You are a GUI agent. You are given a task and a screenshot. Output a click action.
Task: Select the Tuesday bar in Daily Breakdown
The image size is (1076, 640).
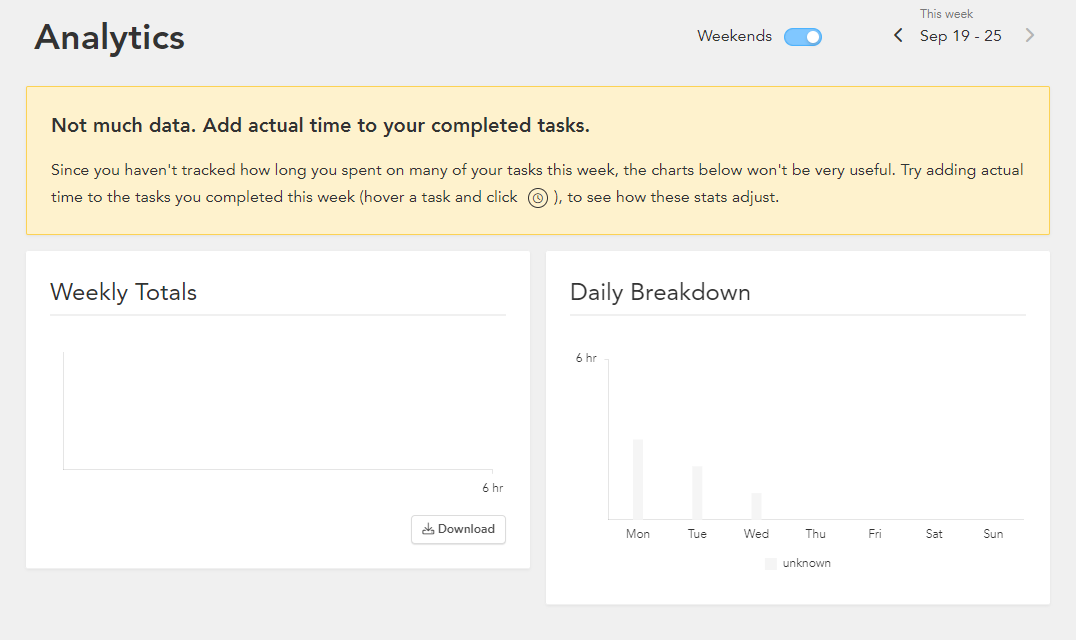pyautogui.click(x=697, y=493)
